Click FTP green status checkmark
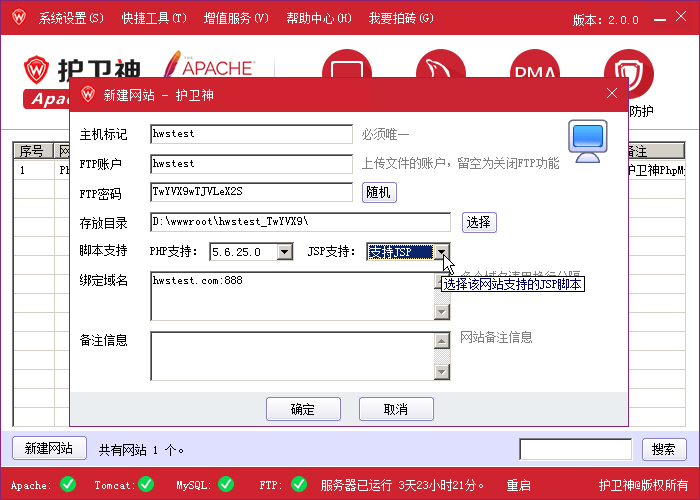The height and width of the screenshot is (500, 700). click(299, 484)
